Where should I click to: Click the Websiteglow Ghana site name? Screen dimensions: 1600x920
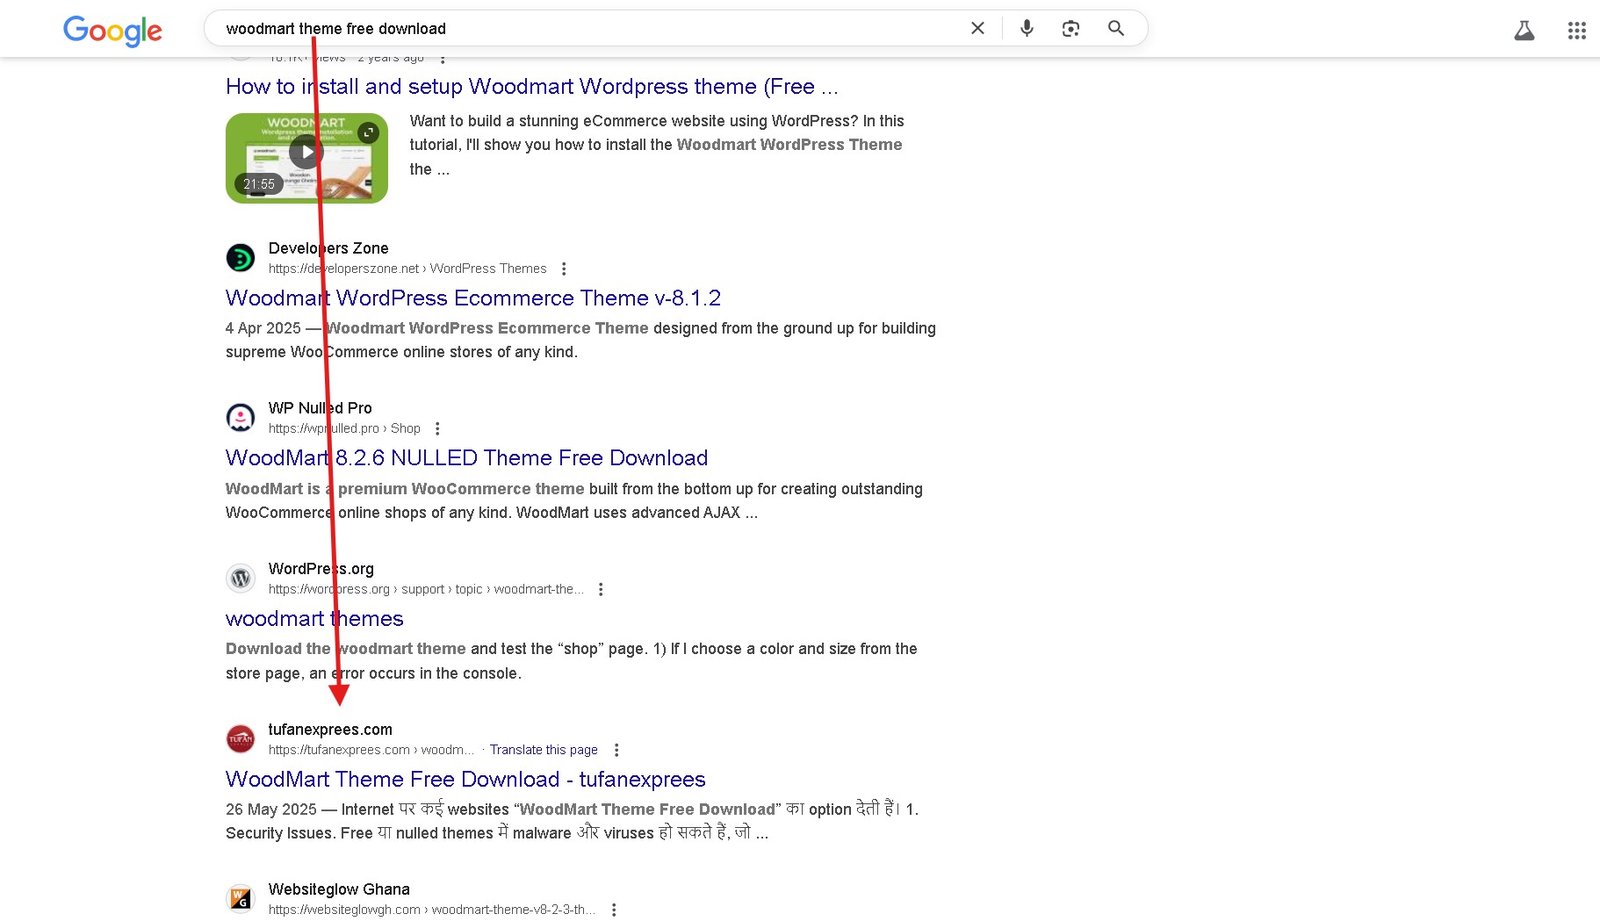[339, 889]
